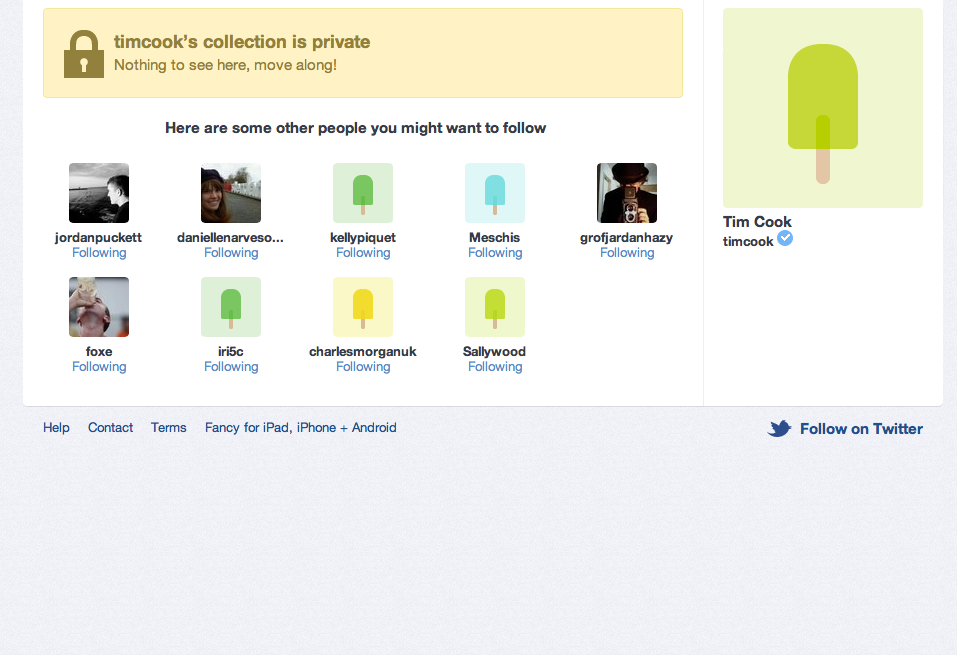
Task: Open the Terms footer link
Action: (168, 428)
